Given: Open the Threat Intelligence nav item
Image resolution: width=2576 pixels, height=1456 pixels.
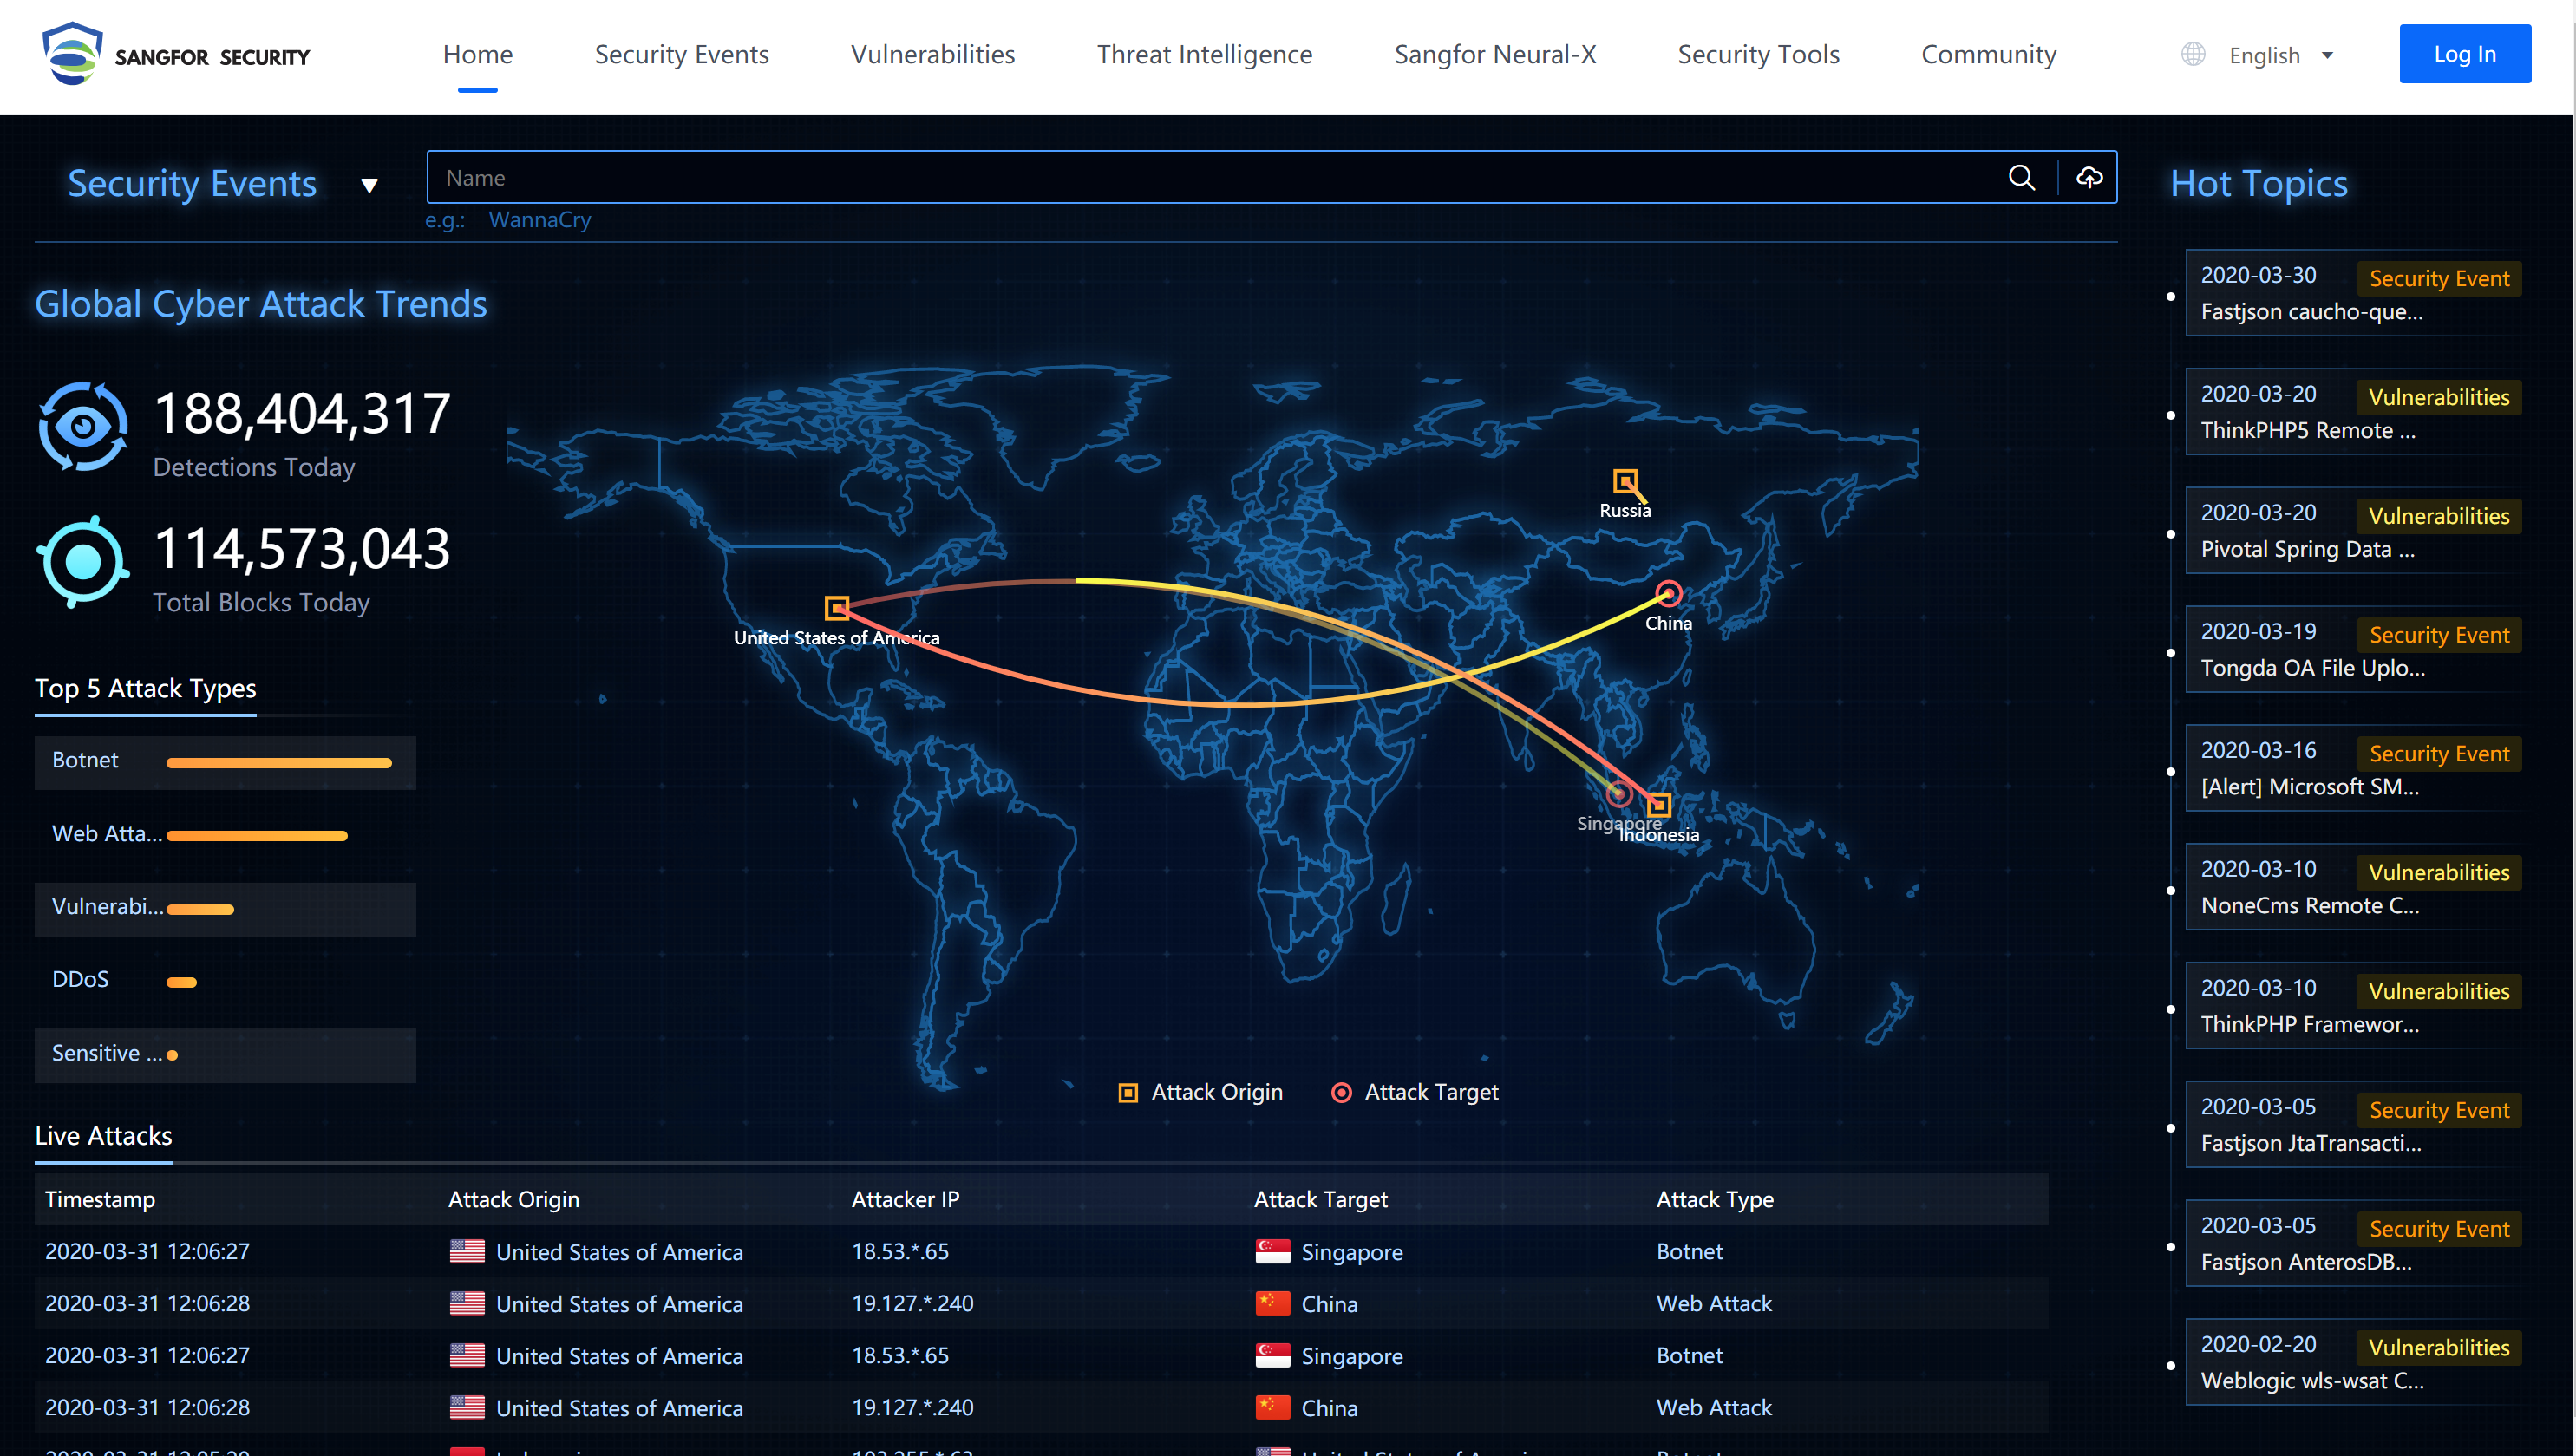Looking at the screenshot, I should [1204, 55].
